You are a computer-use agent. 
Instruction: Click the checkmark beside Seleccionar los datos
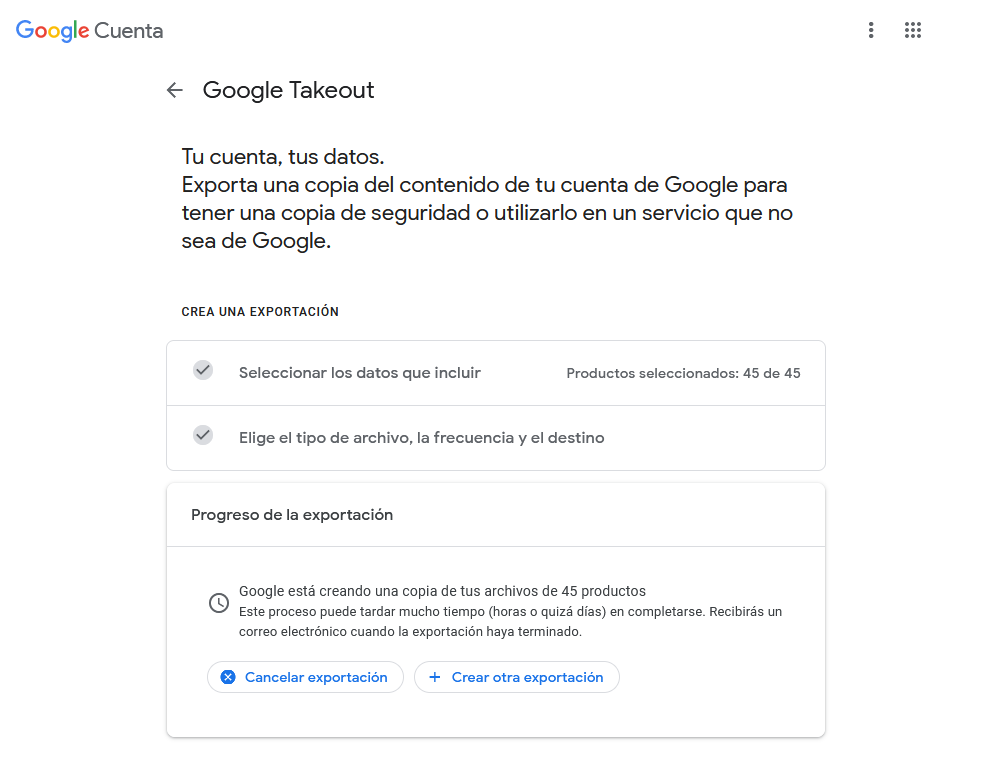pyautogui.click(x=203, y=370)
